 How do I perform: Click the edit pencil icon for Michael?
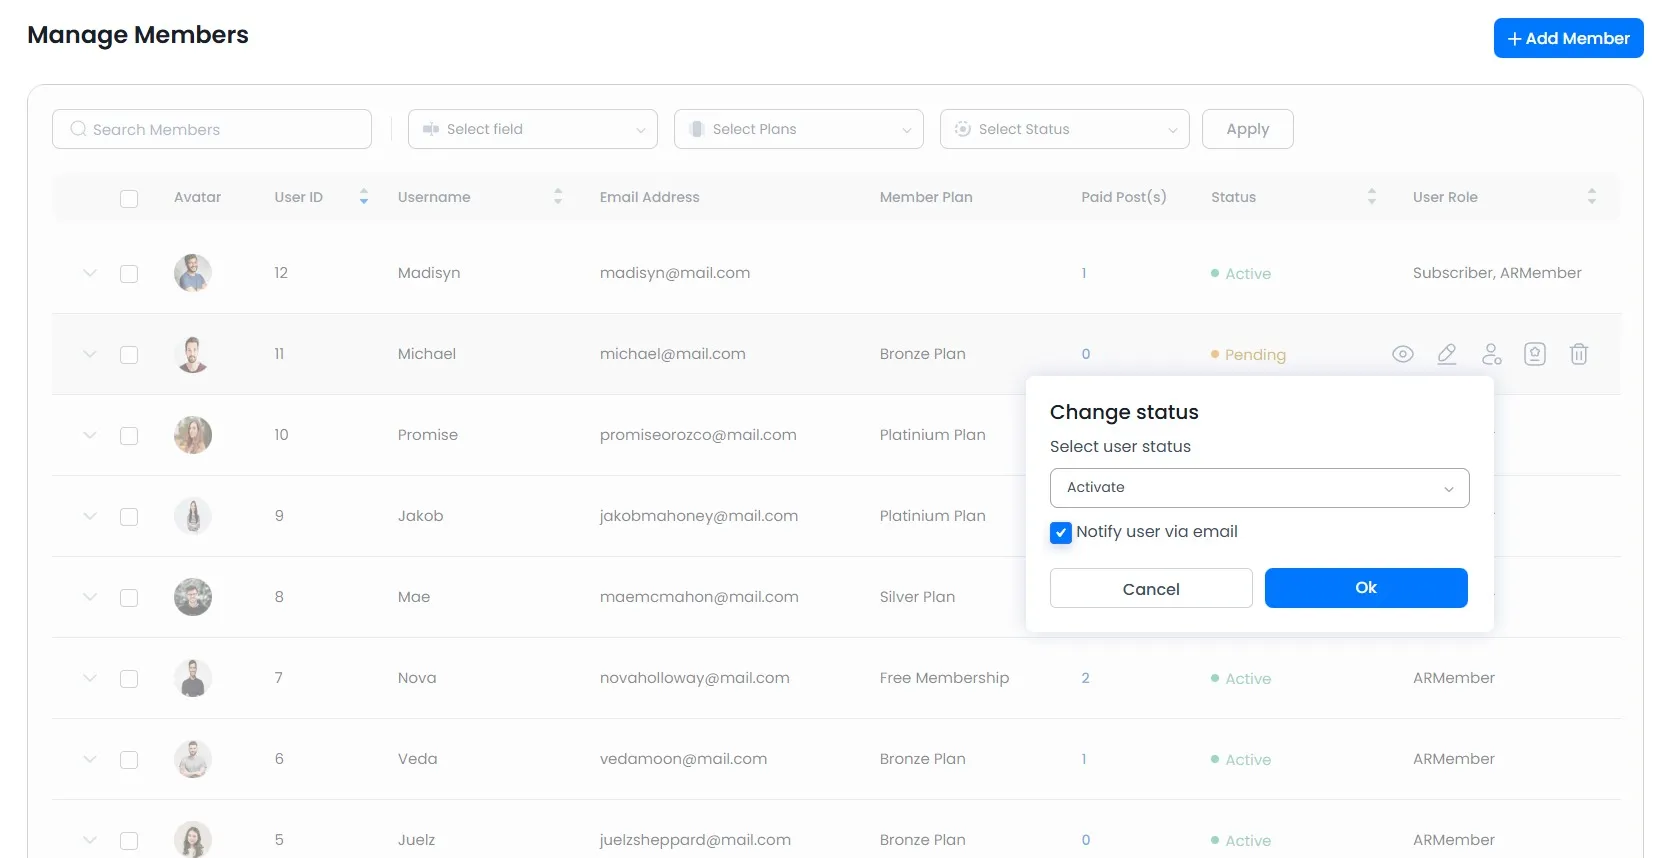tap(1446, 354)
